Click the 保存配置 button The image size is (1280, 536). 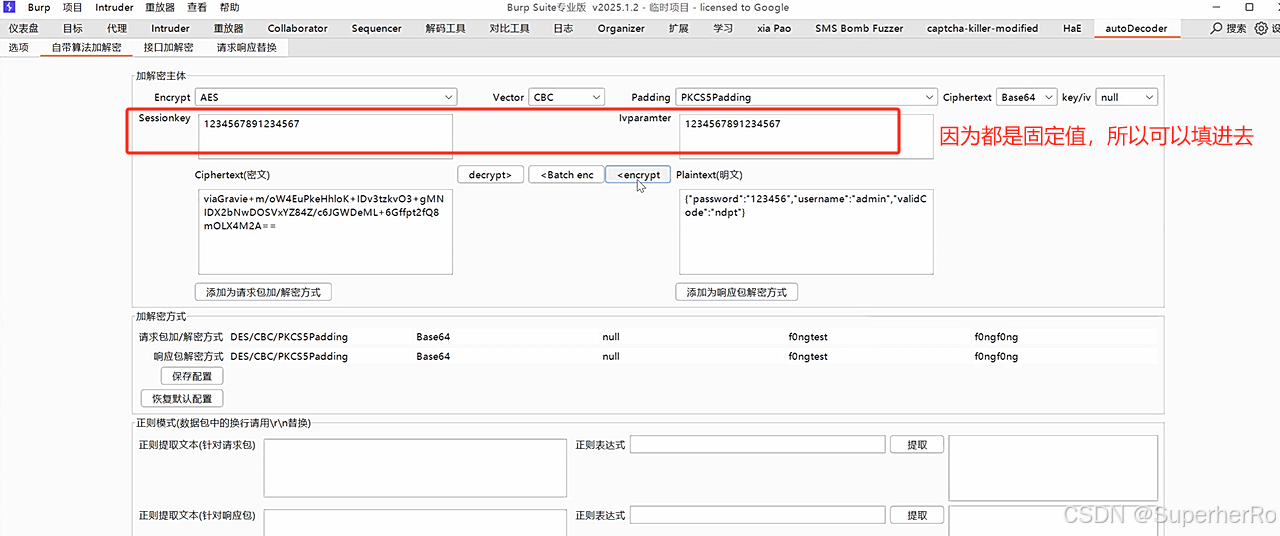click(x=192, y=377)
